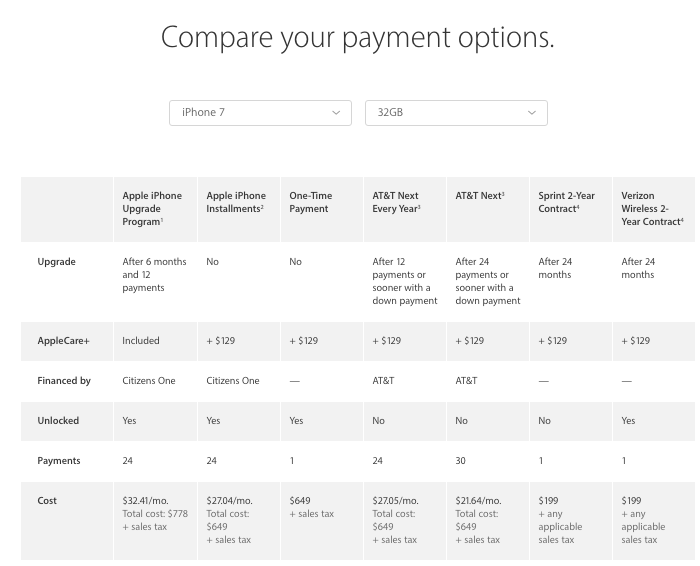
Task: Click the $32.41/mo. Upgrade Program cost
Action: tap(144, 501)
